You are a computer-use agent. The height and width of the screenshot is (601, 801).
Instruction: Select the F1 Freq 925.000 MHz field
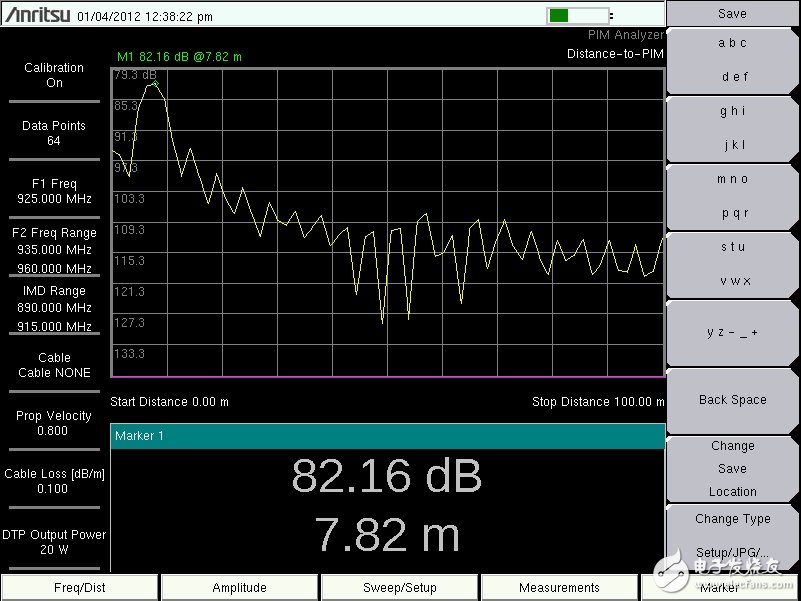(x=54, y=191)
